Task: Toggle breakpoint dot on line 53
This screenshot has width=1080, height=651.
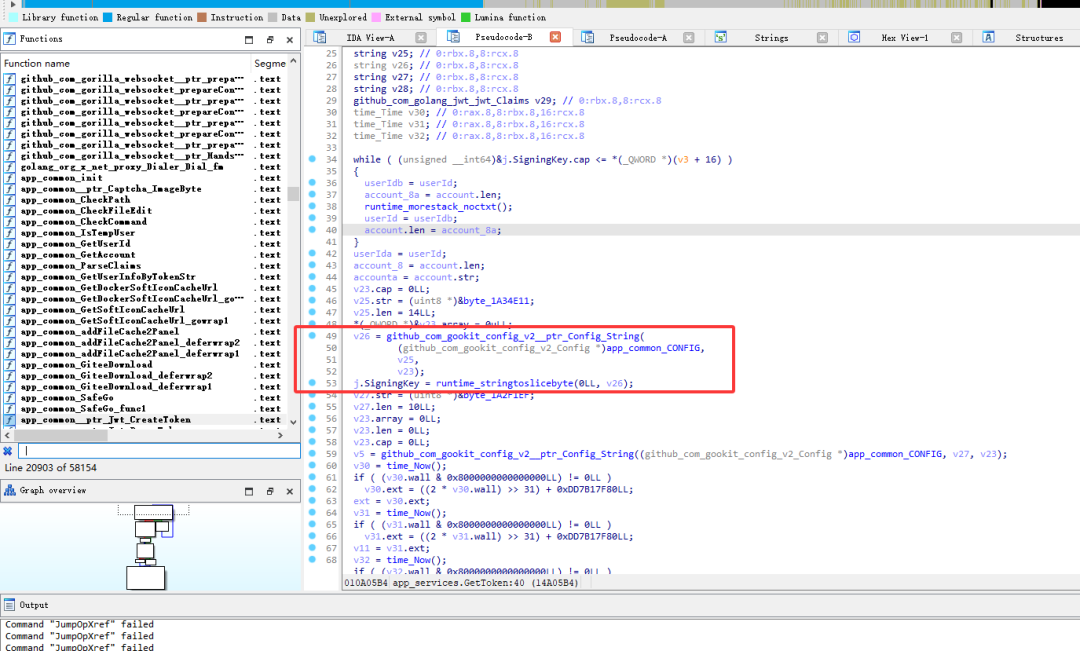Action: (312, 382)
